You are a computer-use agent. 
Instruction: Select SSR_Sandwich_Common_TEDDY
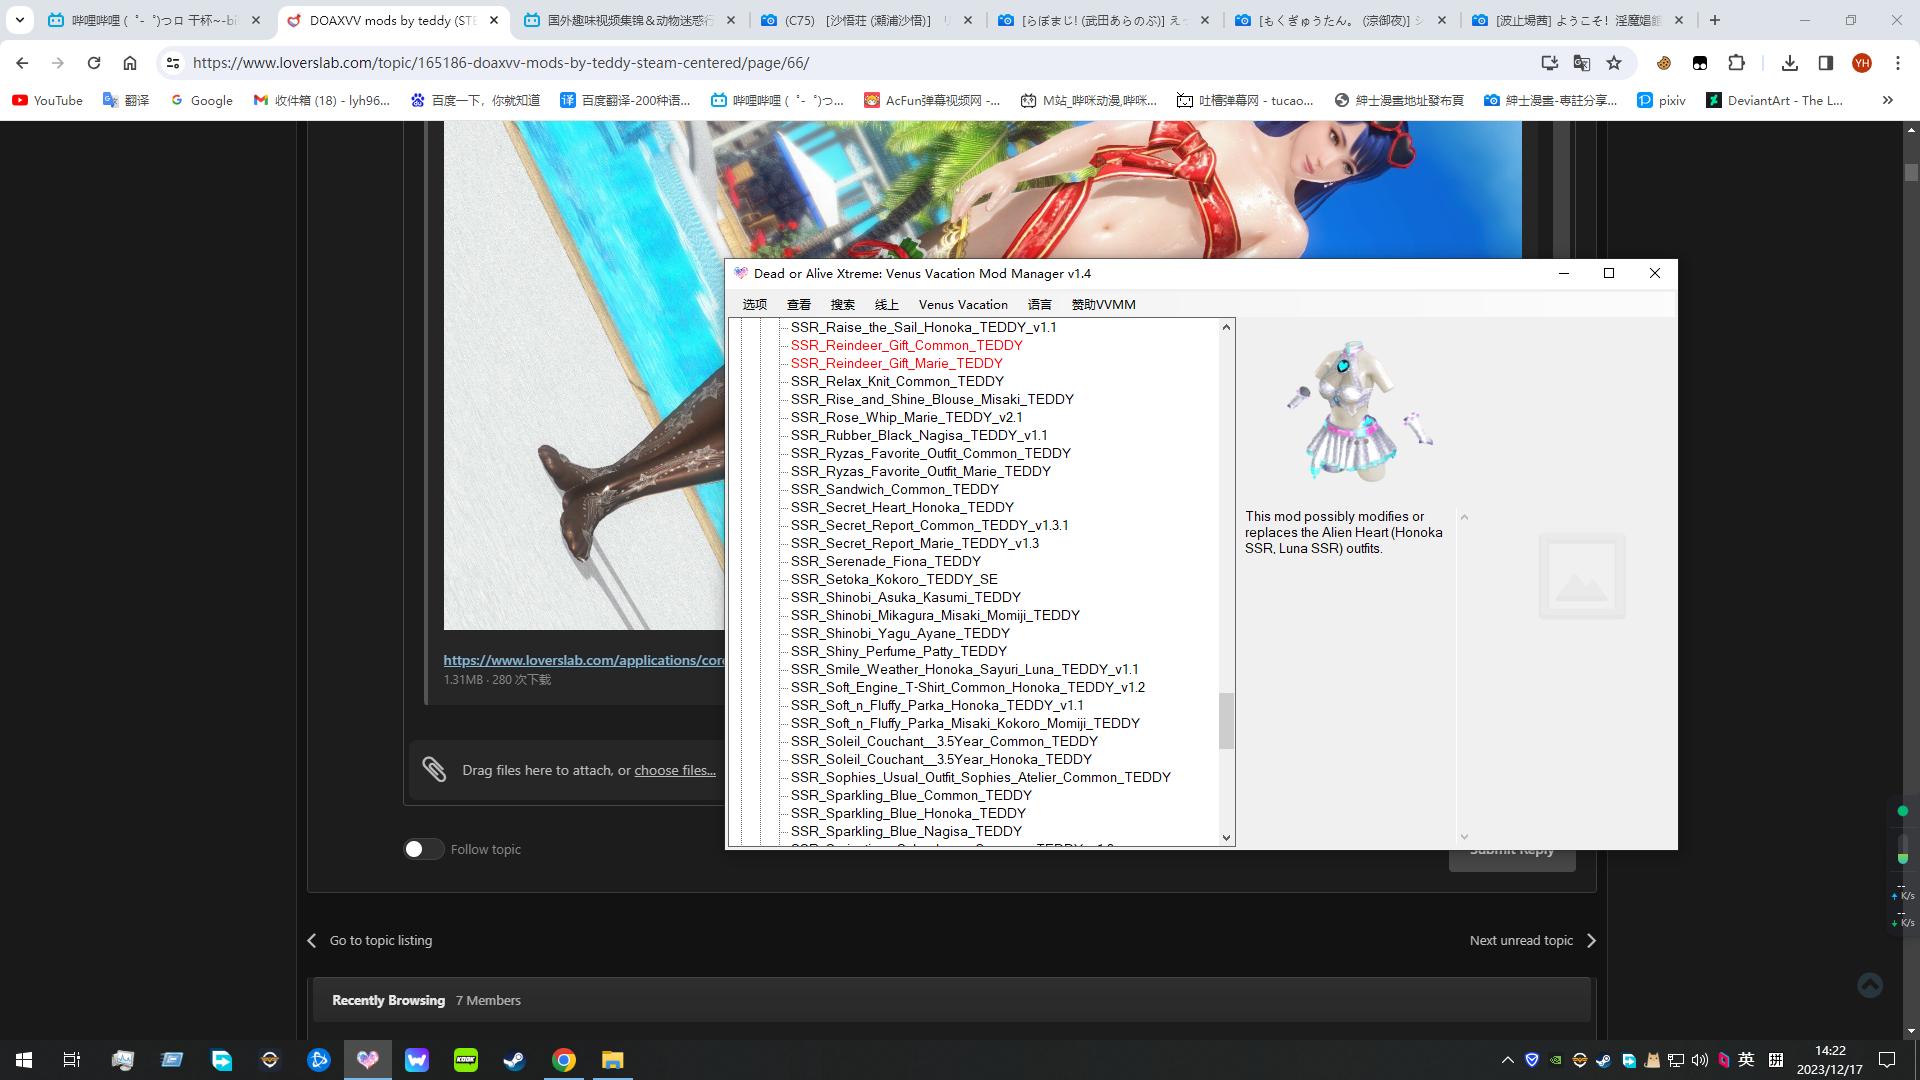coord(894,489)
